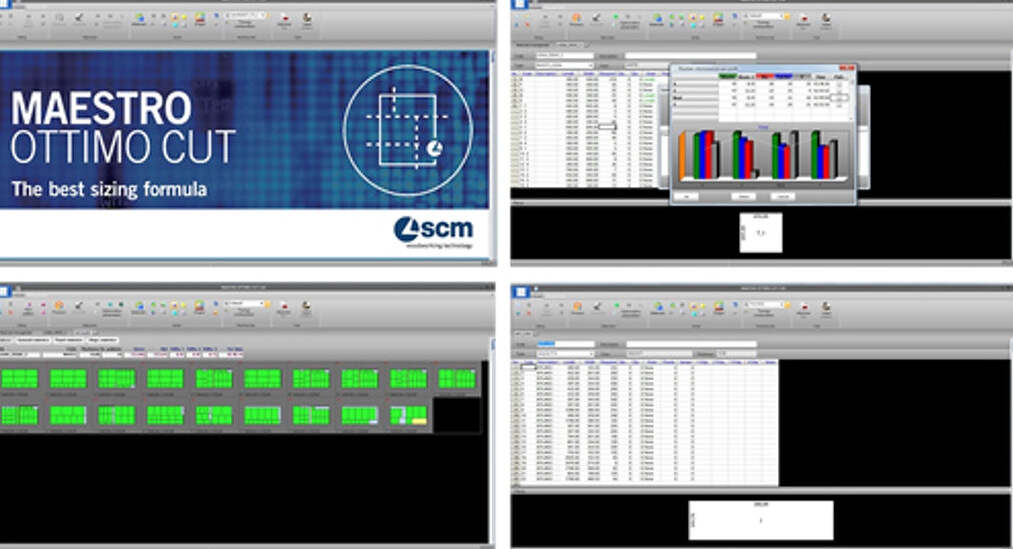1013x549 pixels.
Task: Click the middle button at the bottom of the chart dialog
Action: coord(744,196)
